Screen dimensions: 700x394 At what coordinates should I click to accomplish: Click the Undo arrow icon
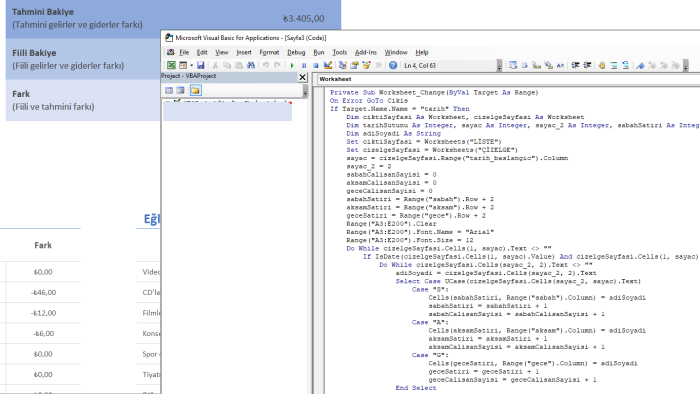pyautogui.click(x=266, y=65)
